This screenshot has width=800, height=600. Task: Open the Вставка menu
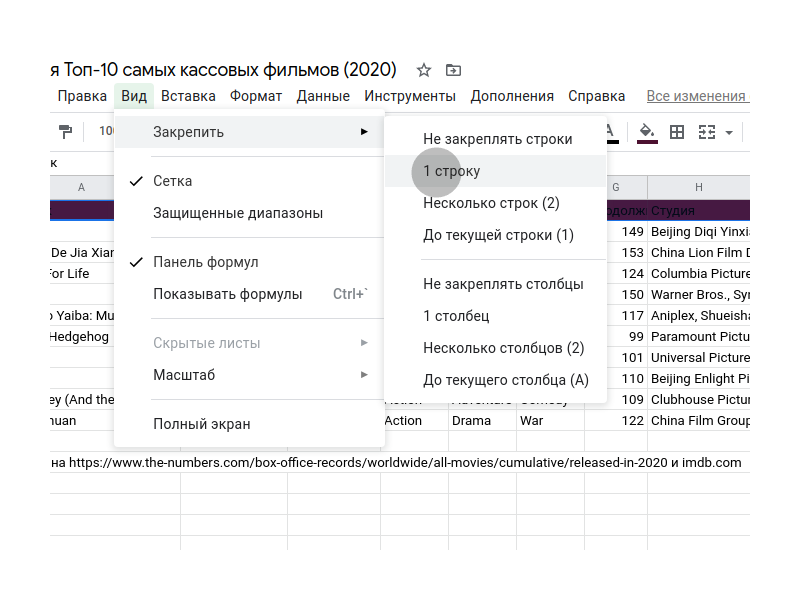coord(188,96)
